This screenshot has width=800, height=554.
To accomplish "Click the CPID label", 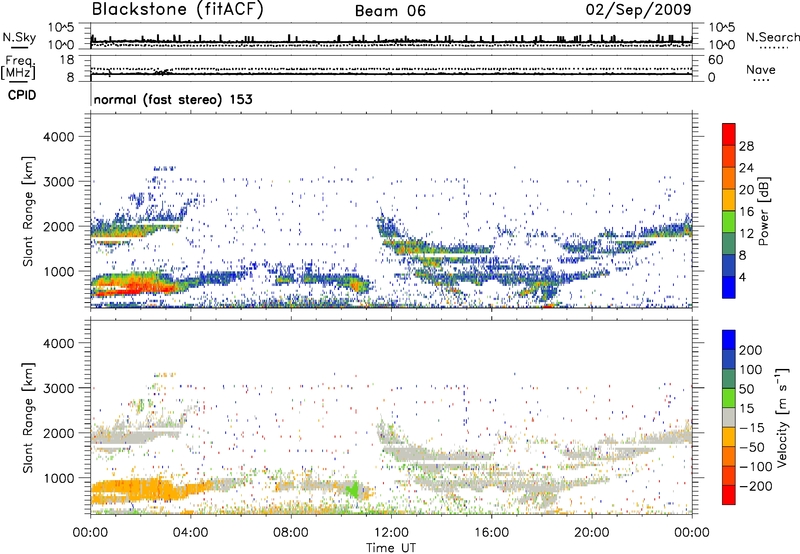I will pyautogui.click(x=22, y=95).
